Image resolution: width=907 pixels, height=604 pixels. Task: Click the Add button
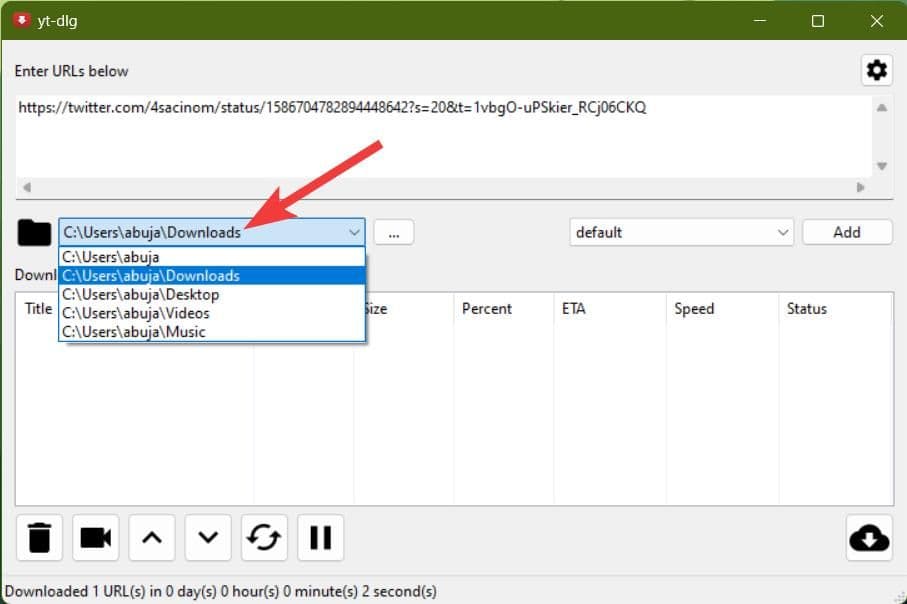(846, 232)
